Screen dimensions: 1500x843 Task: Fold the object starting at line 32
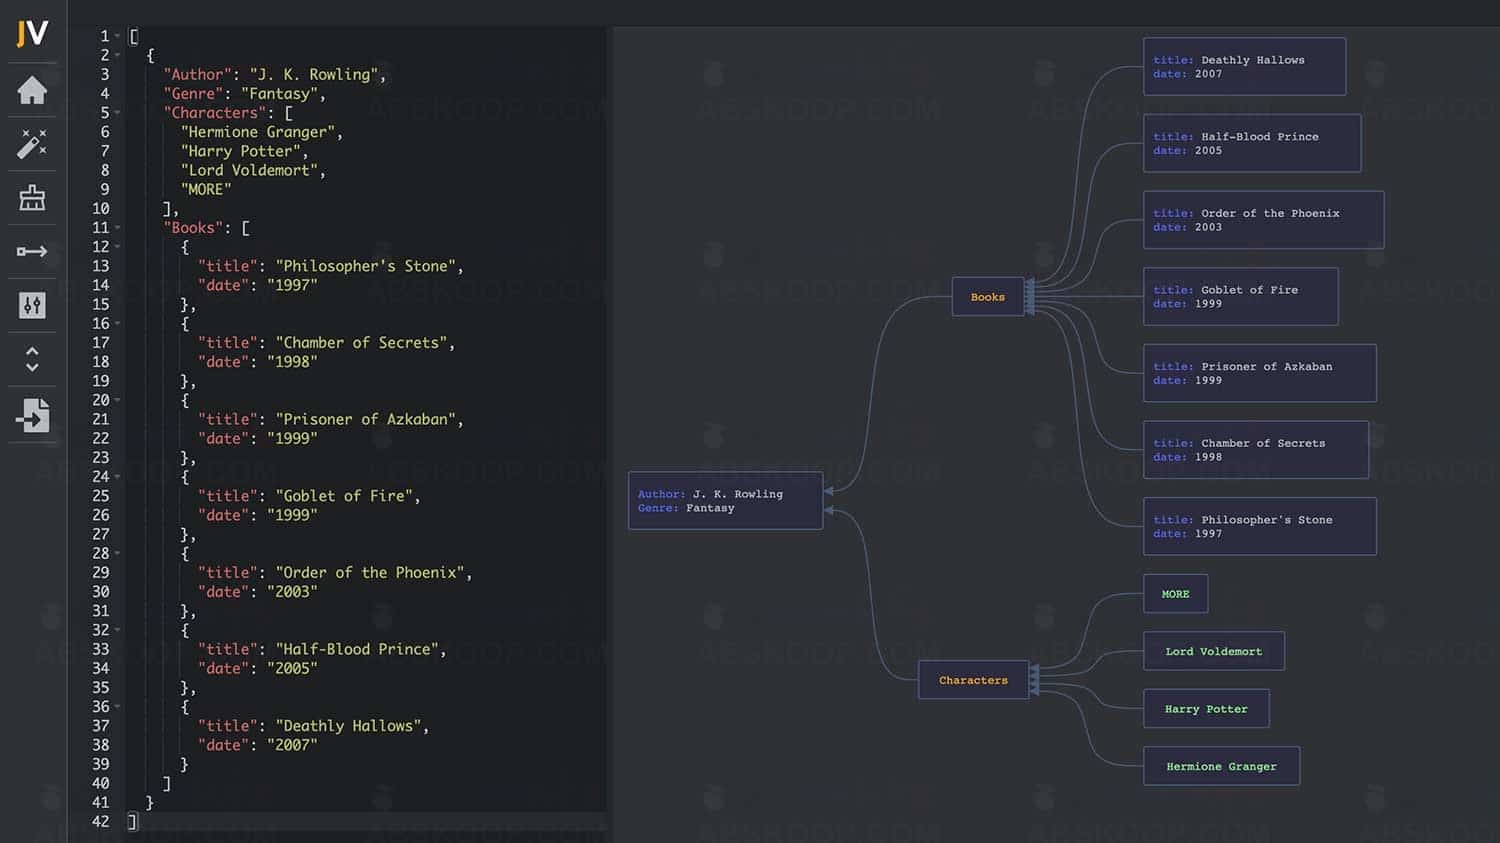[118, 630]
